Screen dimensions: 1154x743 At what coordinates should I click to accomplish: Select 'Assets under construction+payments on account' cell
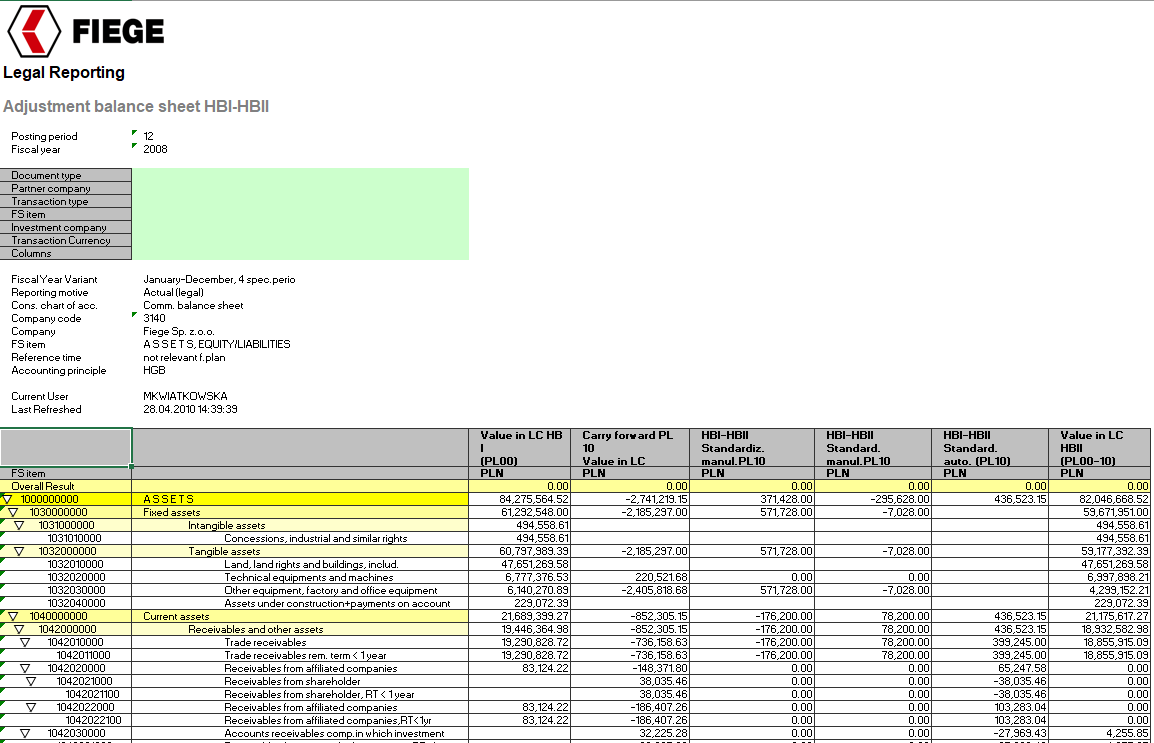(300, 603)
